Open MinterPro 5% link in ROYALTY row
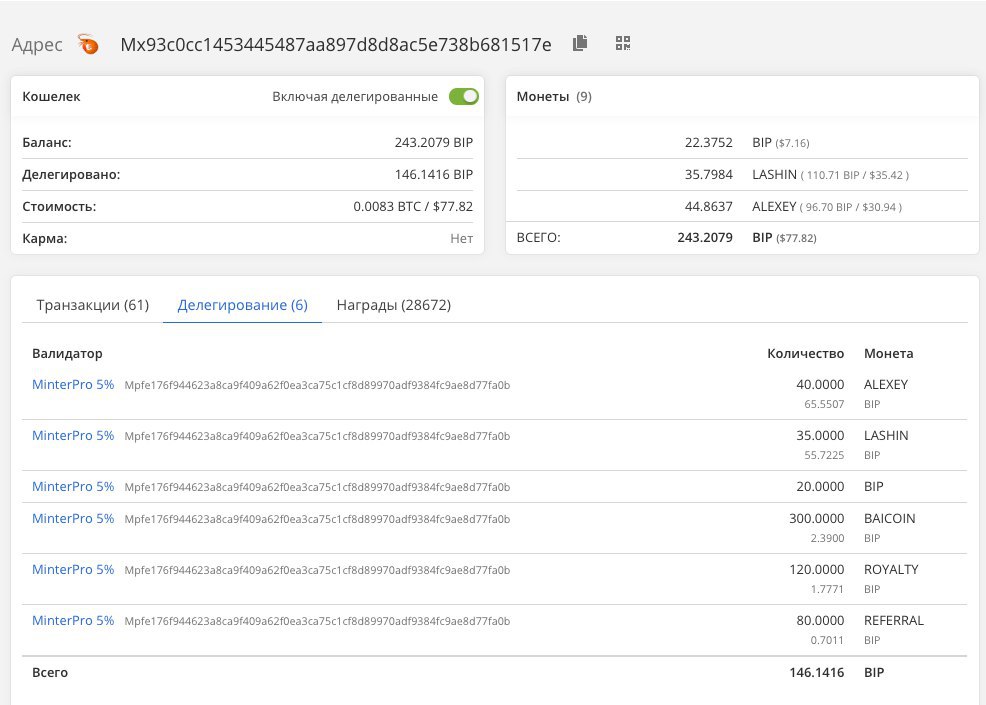Screen dimensions: 986x705 pyautogui.click(x=73, y=569)
